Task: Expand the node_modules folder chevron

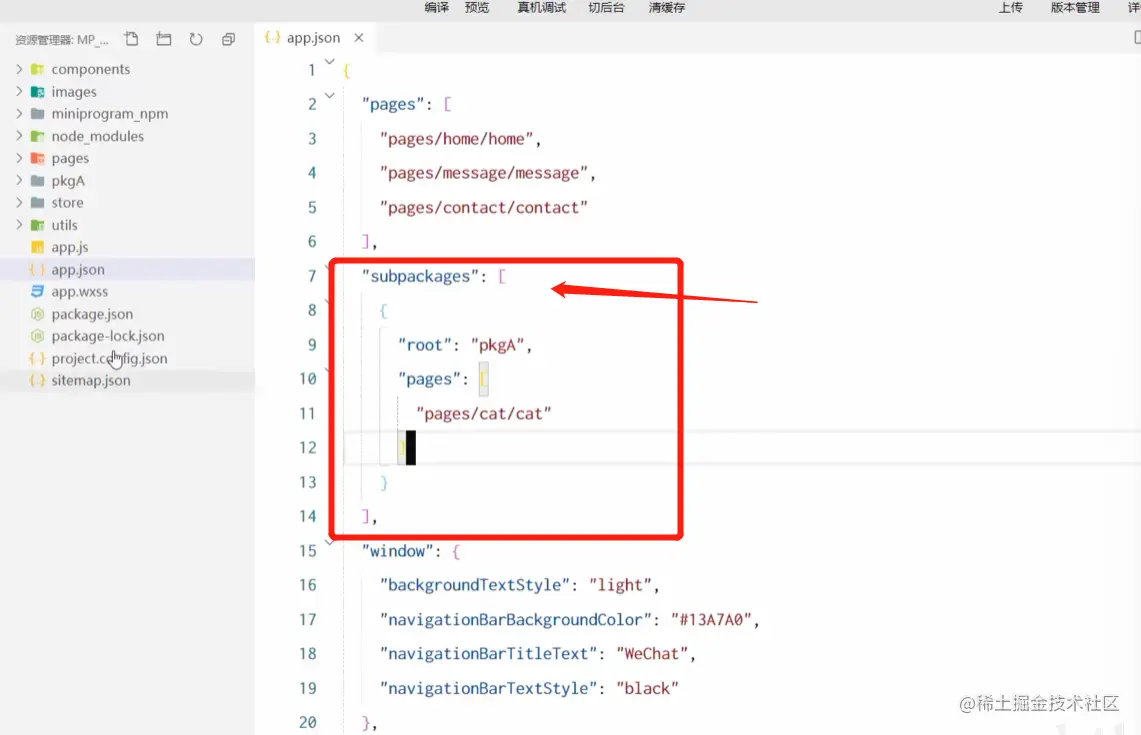Action: tap(19, 136)
